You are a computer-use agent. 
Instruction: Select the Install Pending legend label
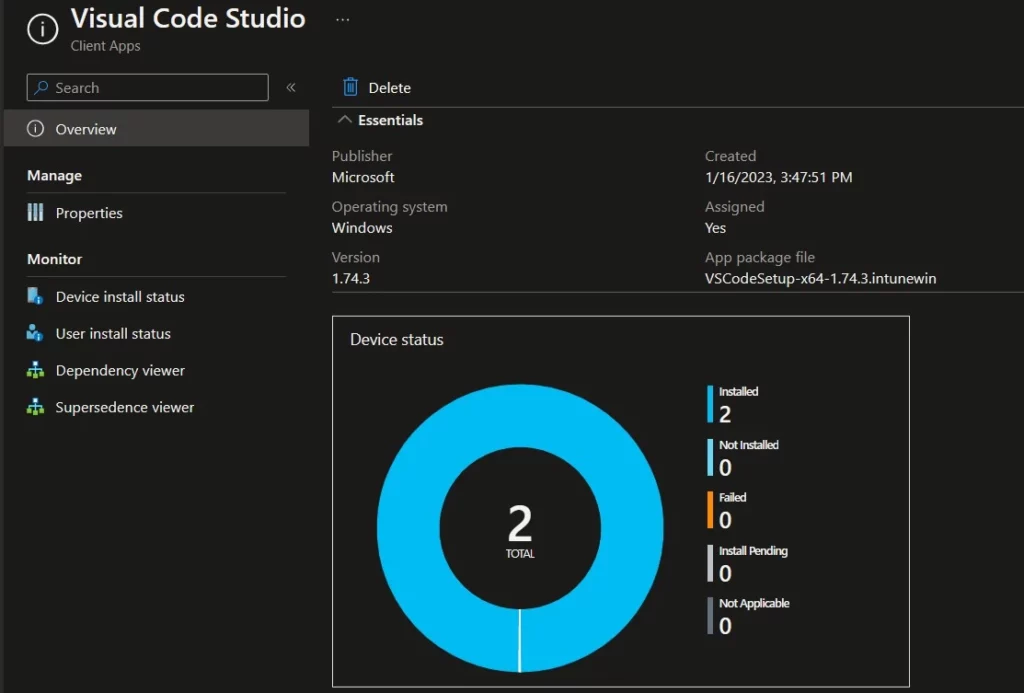[x=754, y=551]
